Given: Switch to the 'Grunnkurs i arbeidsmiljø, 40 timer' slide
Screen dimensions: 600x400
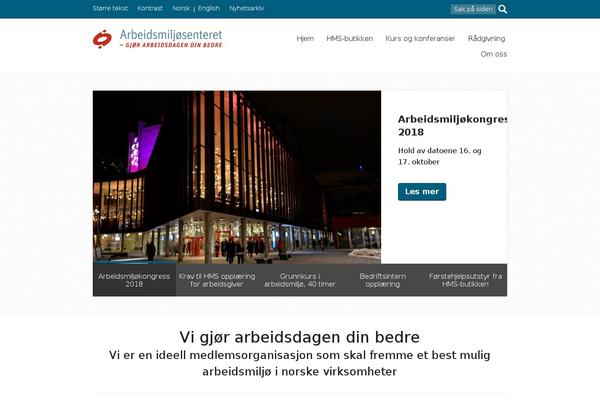Looking at the screenshot, I should [x=300, y=280].
